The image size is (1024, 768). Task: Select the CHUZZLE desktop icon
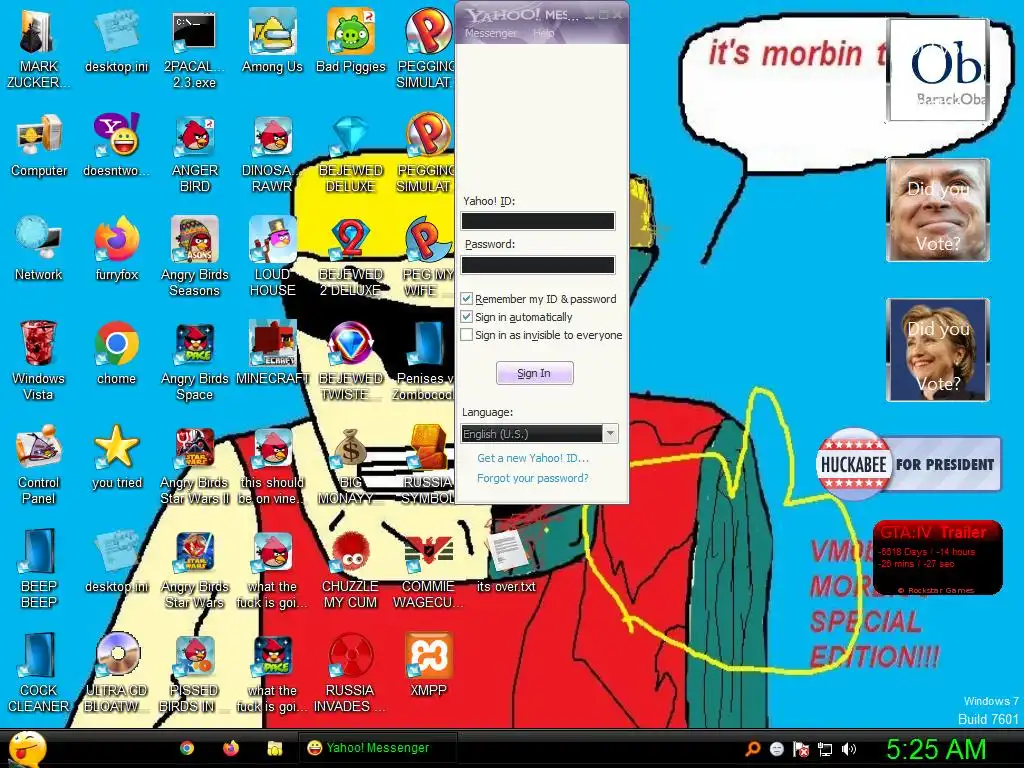[x=351, y=568]
